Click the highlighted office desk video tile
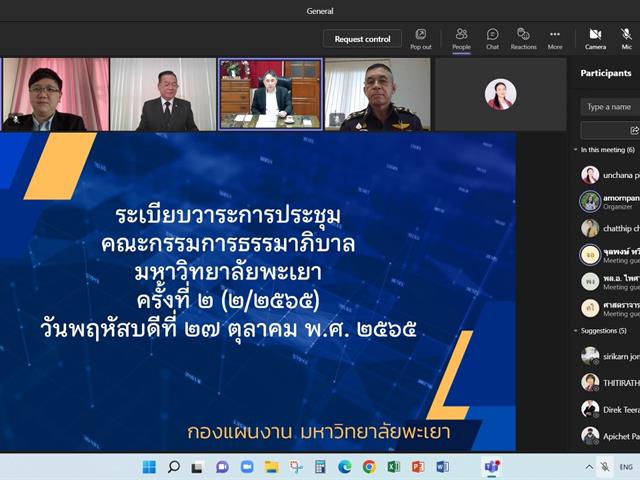 coord(270,94)
